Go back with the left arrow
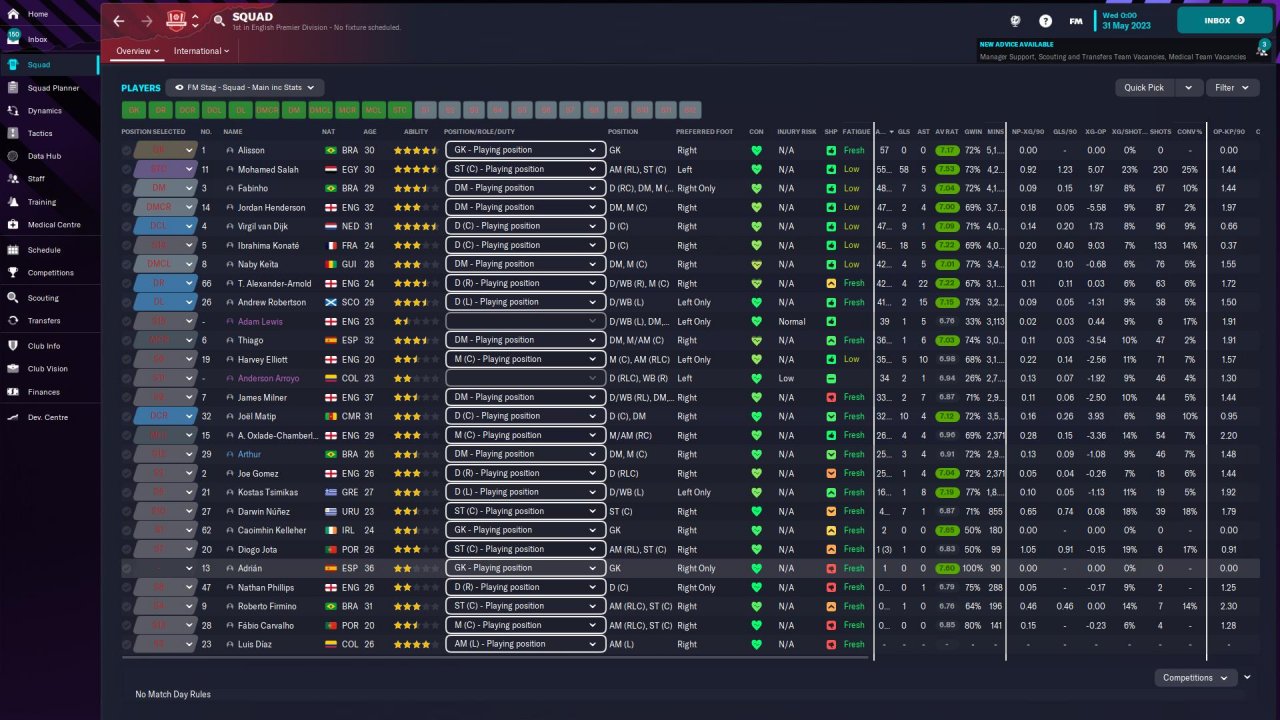The image size is (1280, 720). tap(119, 20)
